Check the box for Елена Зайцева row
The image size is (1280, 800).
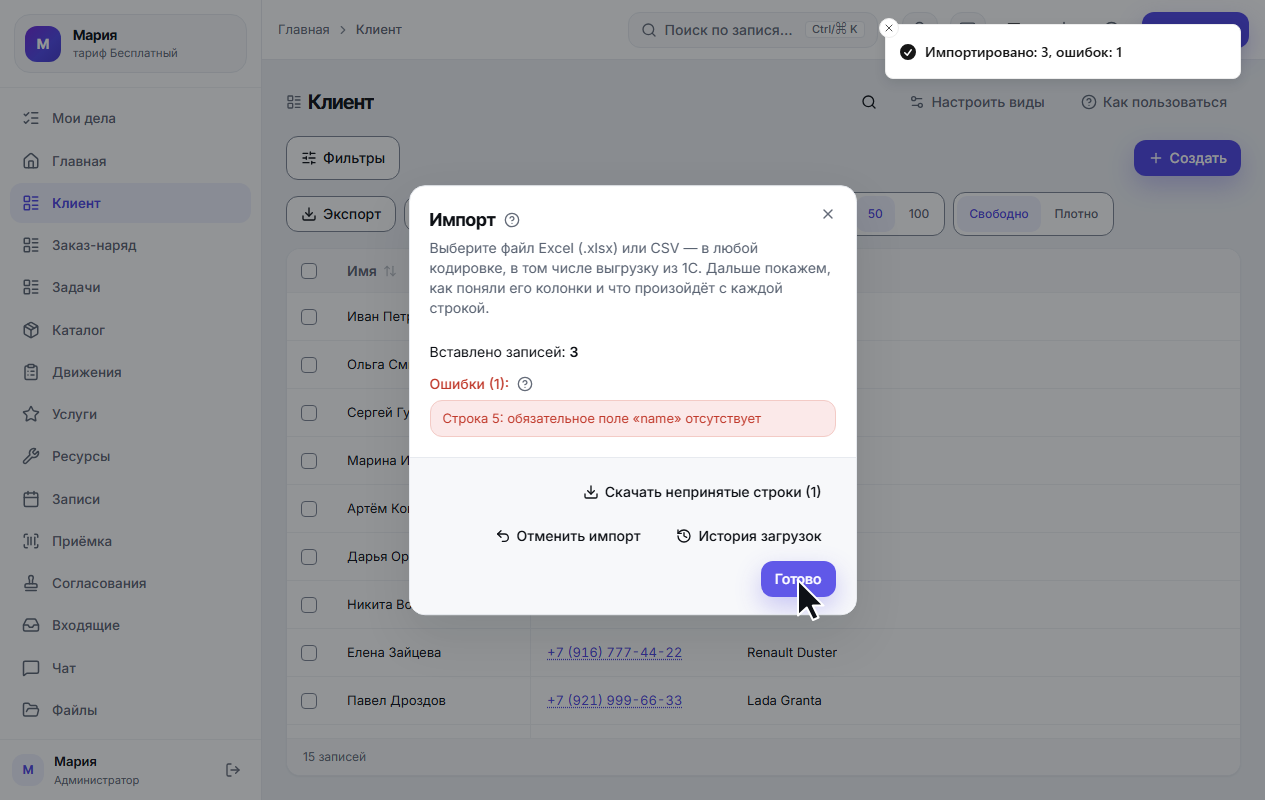tap(309, 652)
